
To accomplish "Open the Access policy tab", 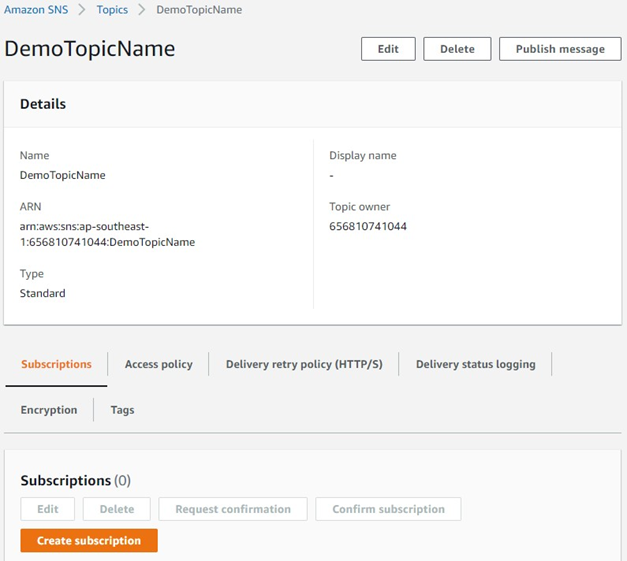I will pyautogui.click(x=158, y=364).
